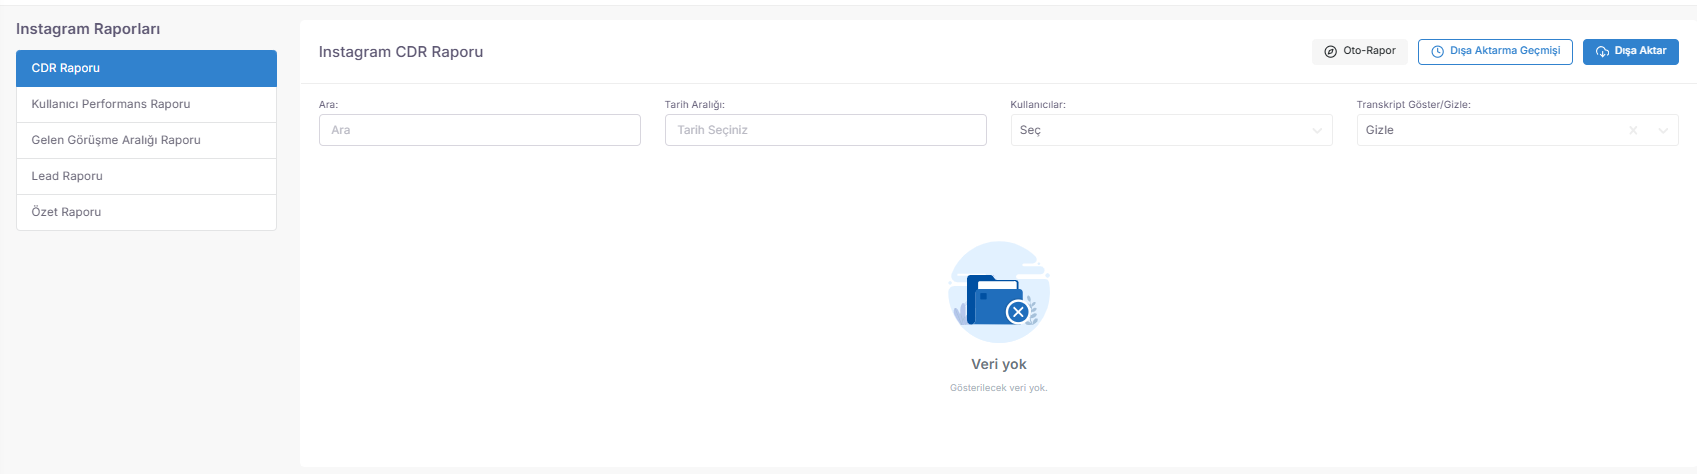Viewport: 1697px width, 474px height.
Task: Go to Lead Raporu
Action: 146,176
